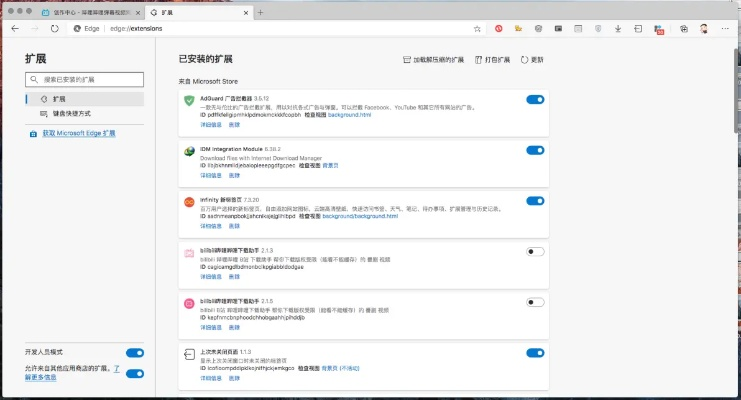Viewport: 741px width, 400px height.
Task: Click the 更新 button
Action: [x=532, y=60]
